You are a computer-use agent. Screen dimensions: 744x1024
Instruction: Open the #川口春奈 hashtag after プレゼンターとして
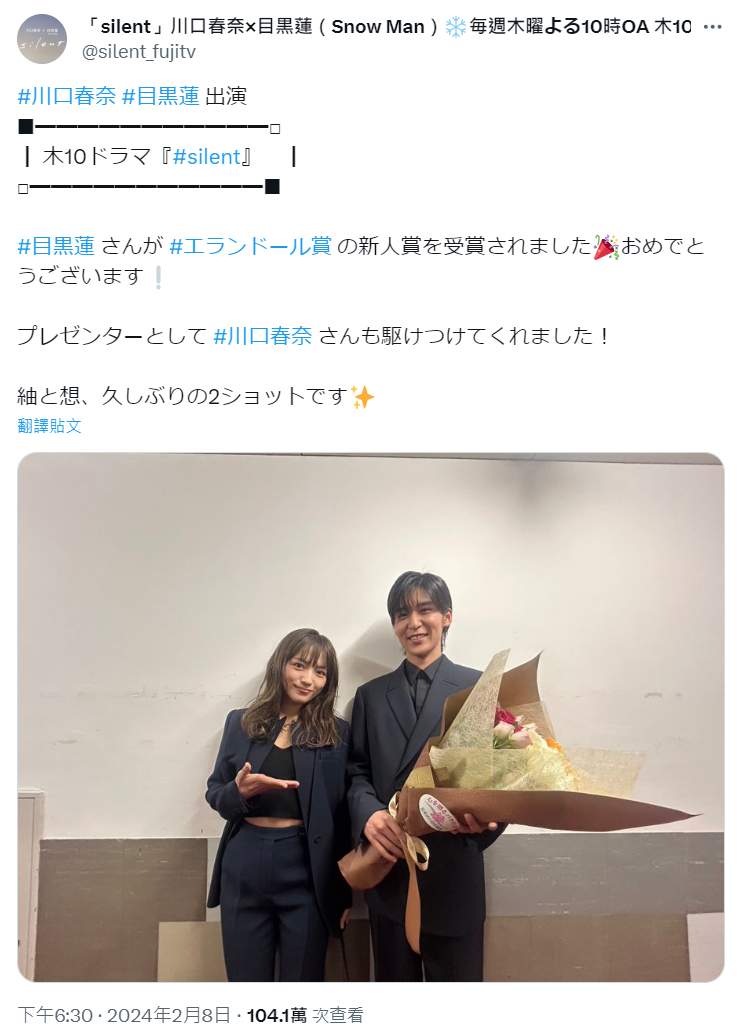[263, 336]
